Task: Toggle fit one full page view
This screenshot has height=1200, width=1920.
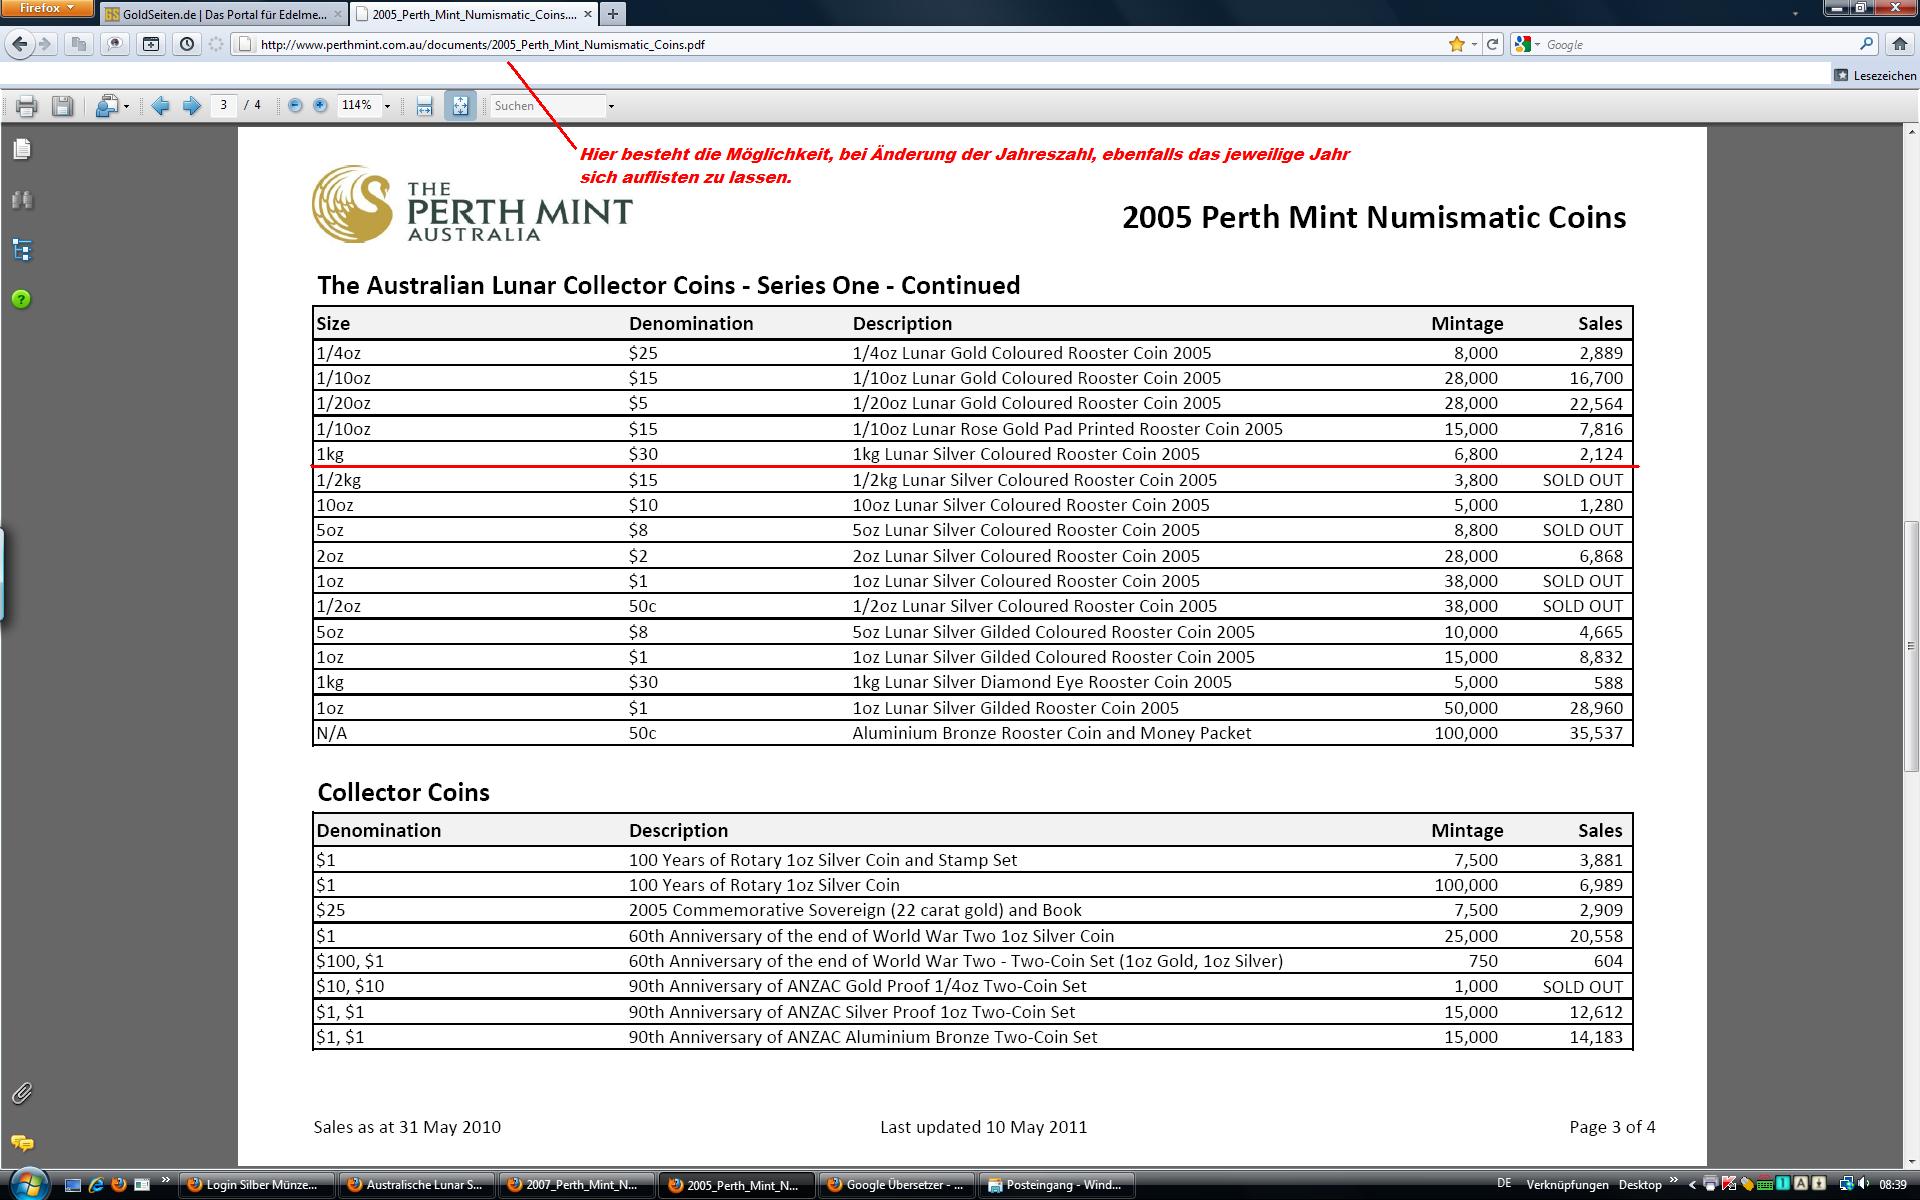Action: click(460, 106)
